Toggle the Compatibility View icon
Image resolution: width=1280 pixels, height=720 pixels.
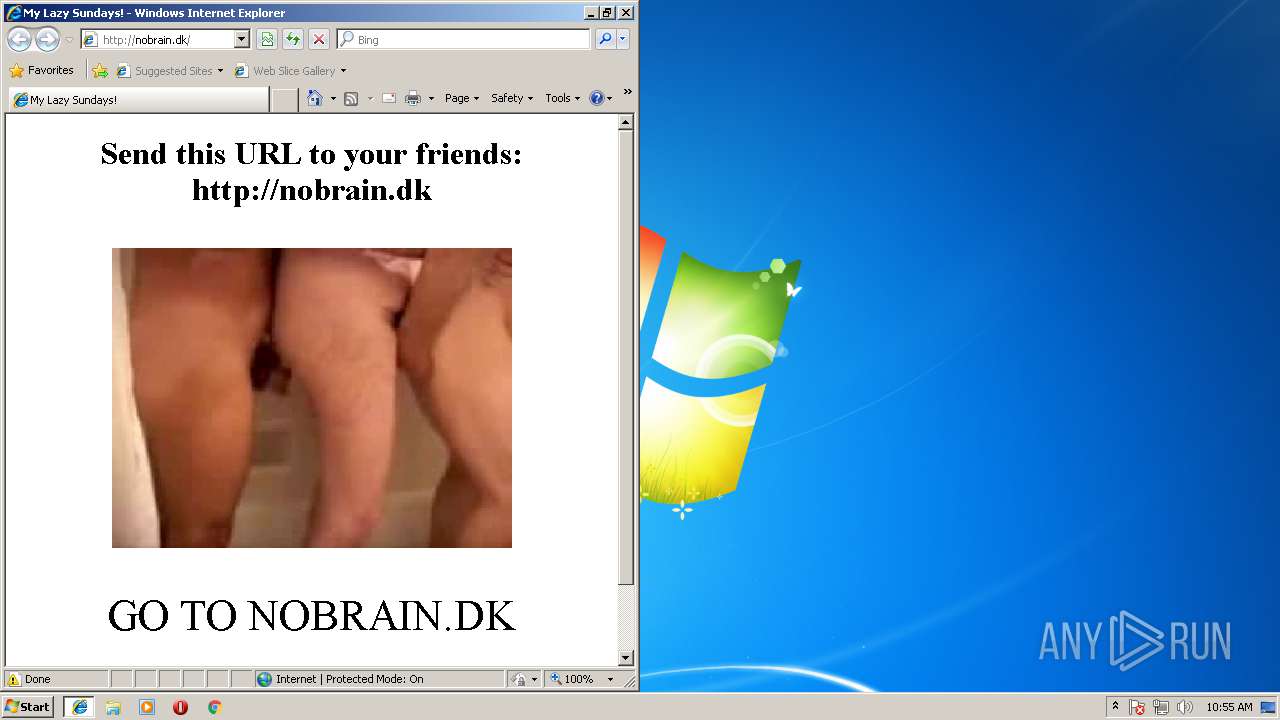[x=267, y=39]
